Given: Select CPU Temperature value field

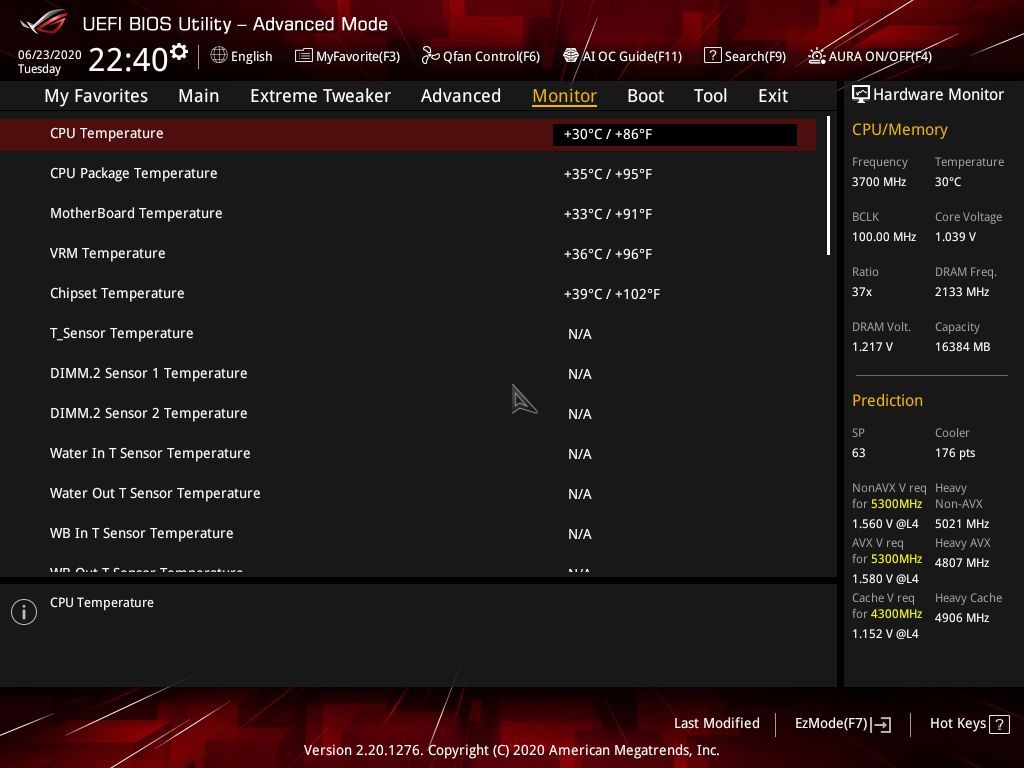Looking at the screenshot, I should pyautogui.click(x=675, y=134).
